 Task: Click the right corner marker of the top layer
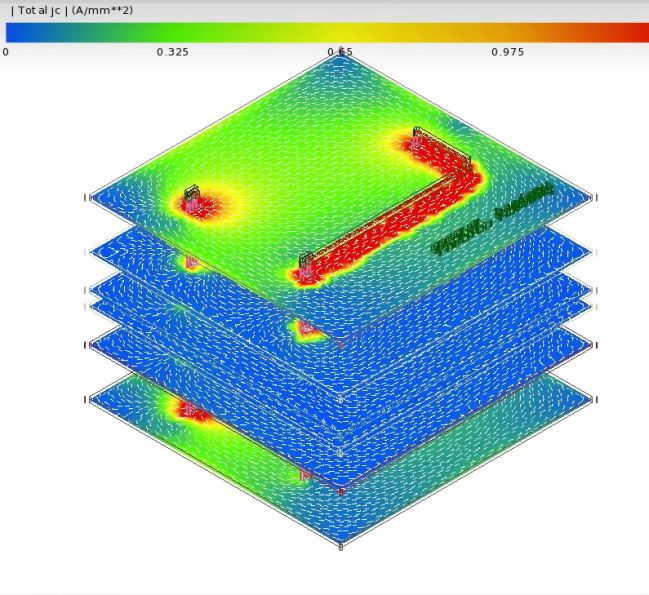[x=594, y=198]
